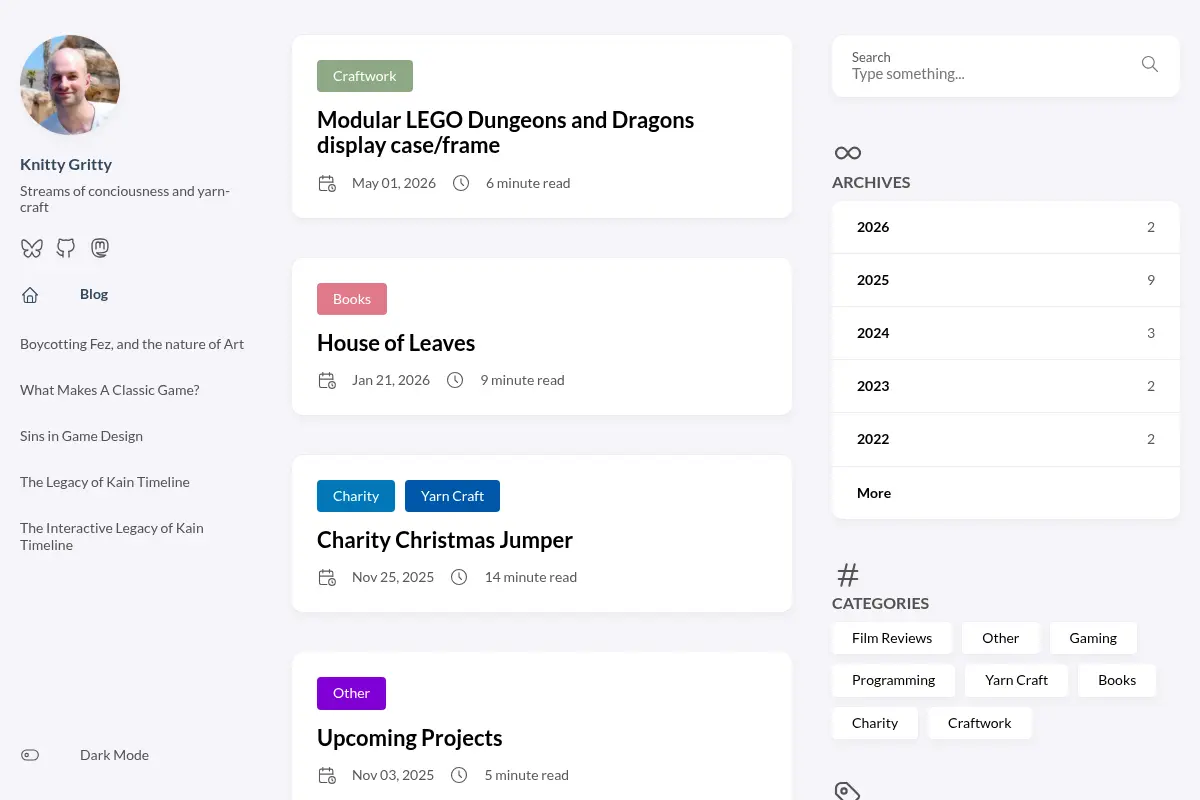Toggle Dark Mode switch
Image resolution: width=1200 pixels, height=800 pixels.
30,755
